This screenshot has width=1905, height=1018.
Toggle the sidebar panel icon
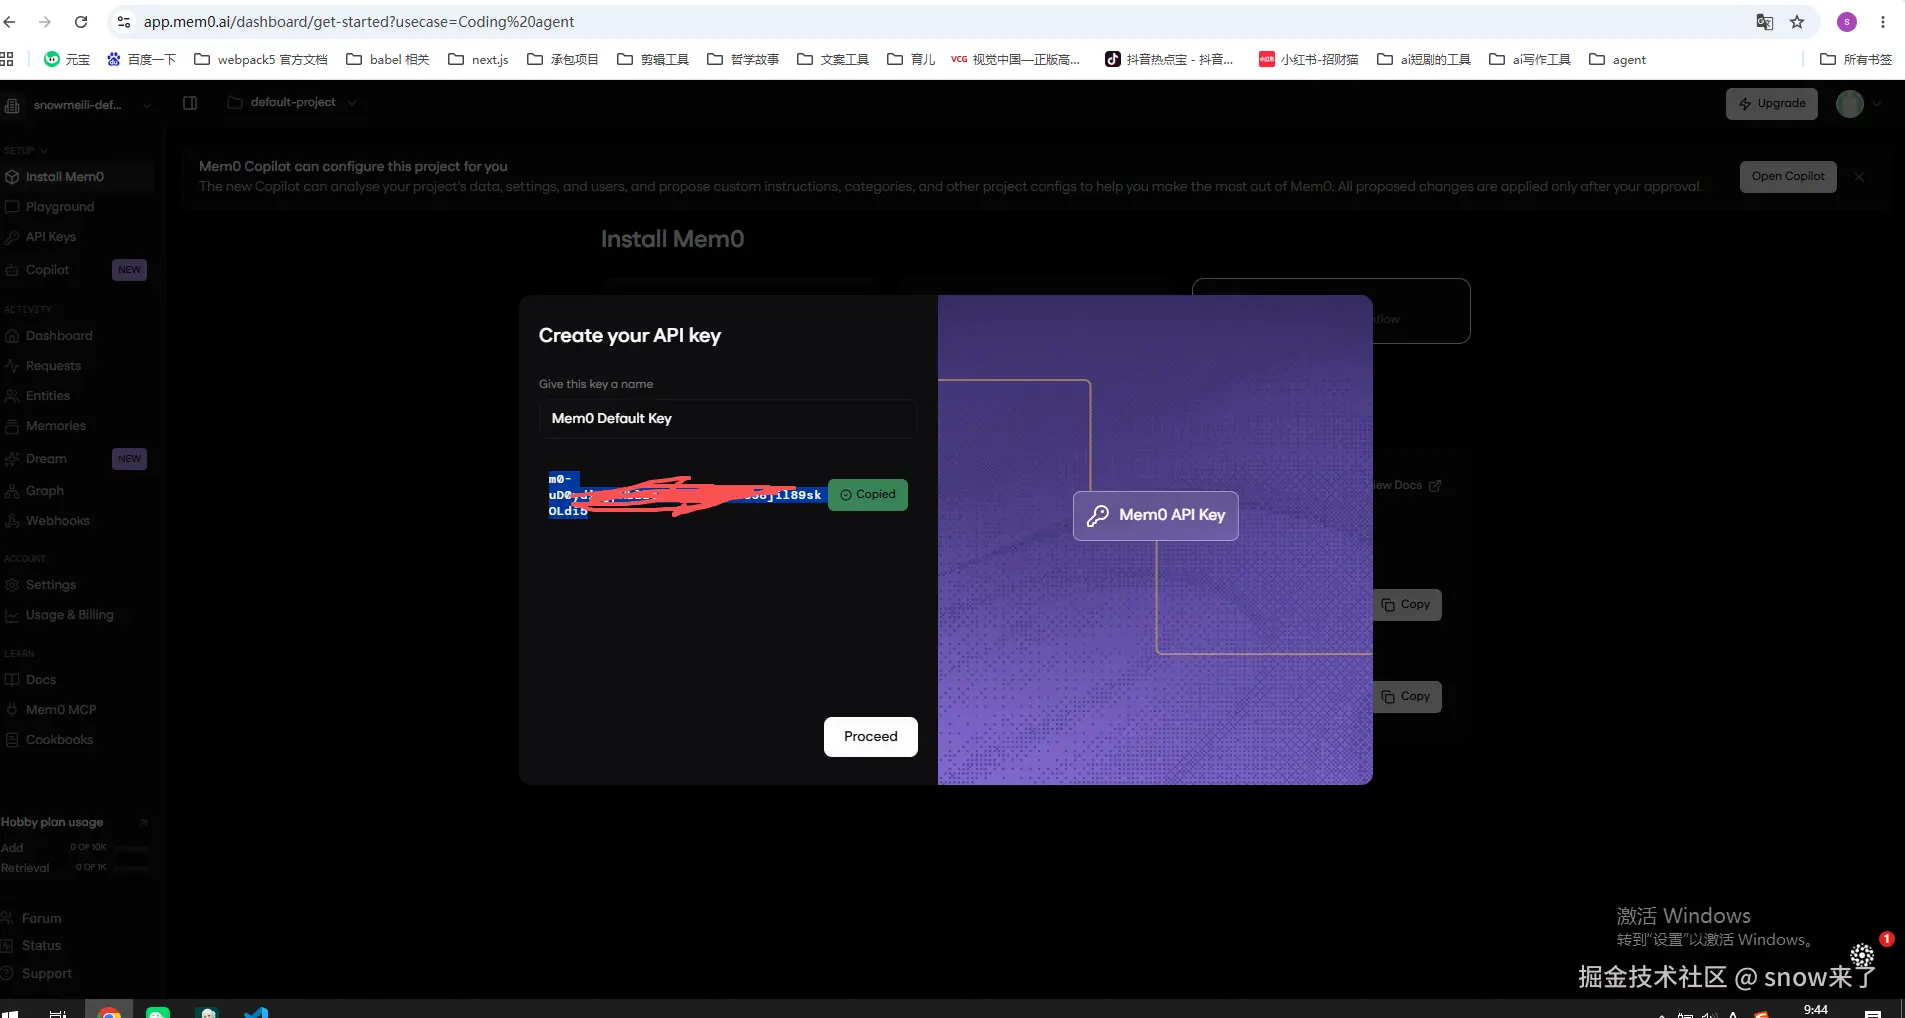pyautogui.click(x=190, y=103)
